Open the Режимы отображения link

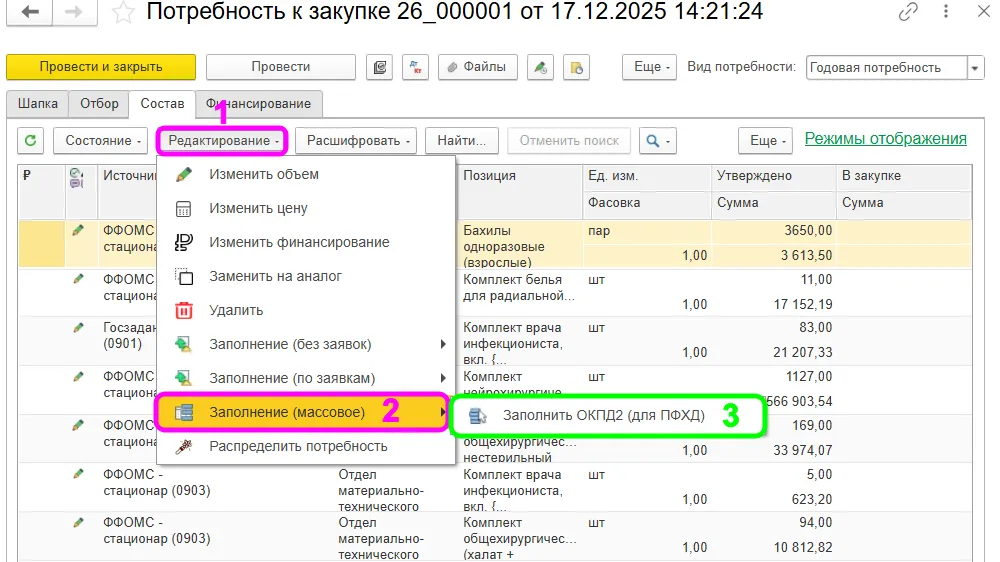[x=885, y=138]
